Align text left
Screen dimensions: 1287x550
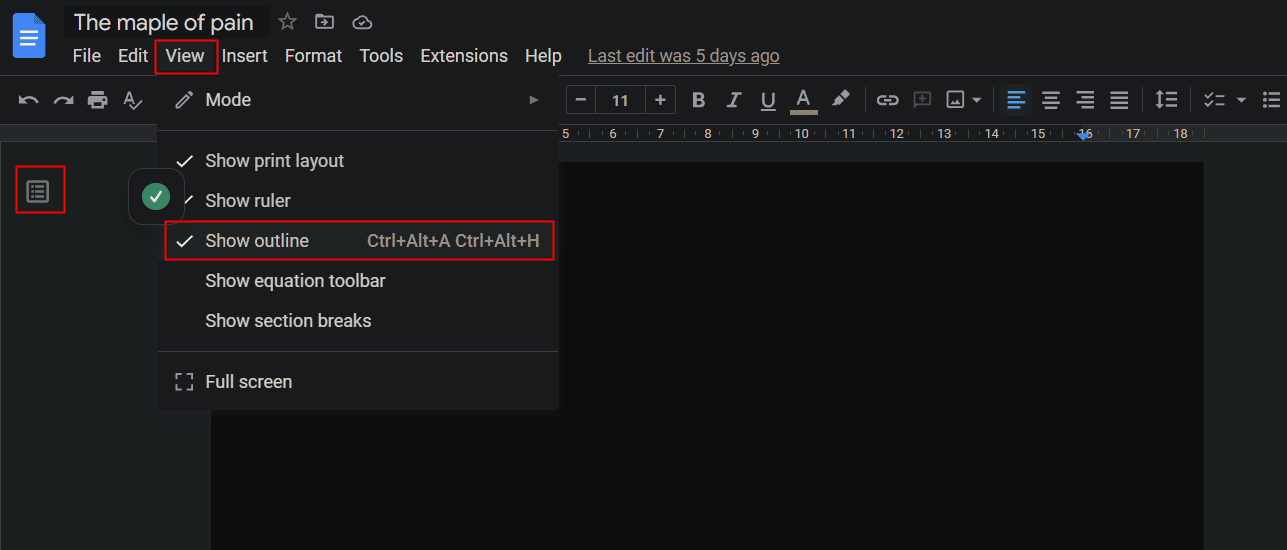1016,100
